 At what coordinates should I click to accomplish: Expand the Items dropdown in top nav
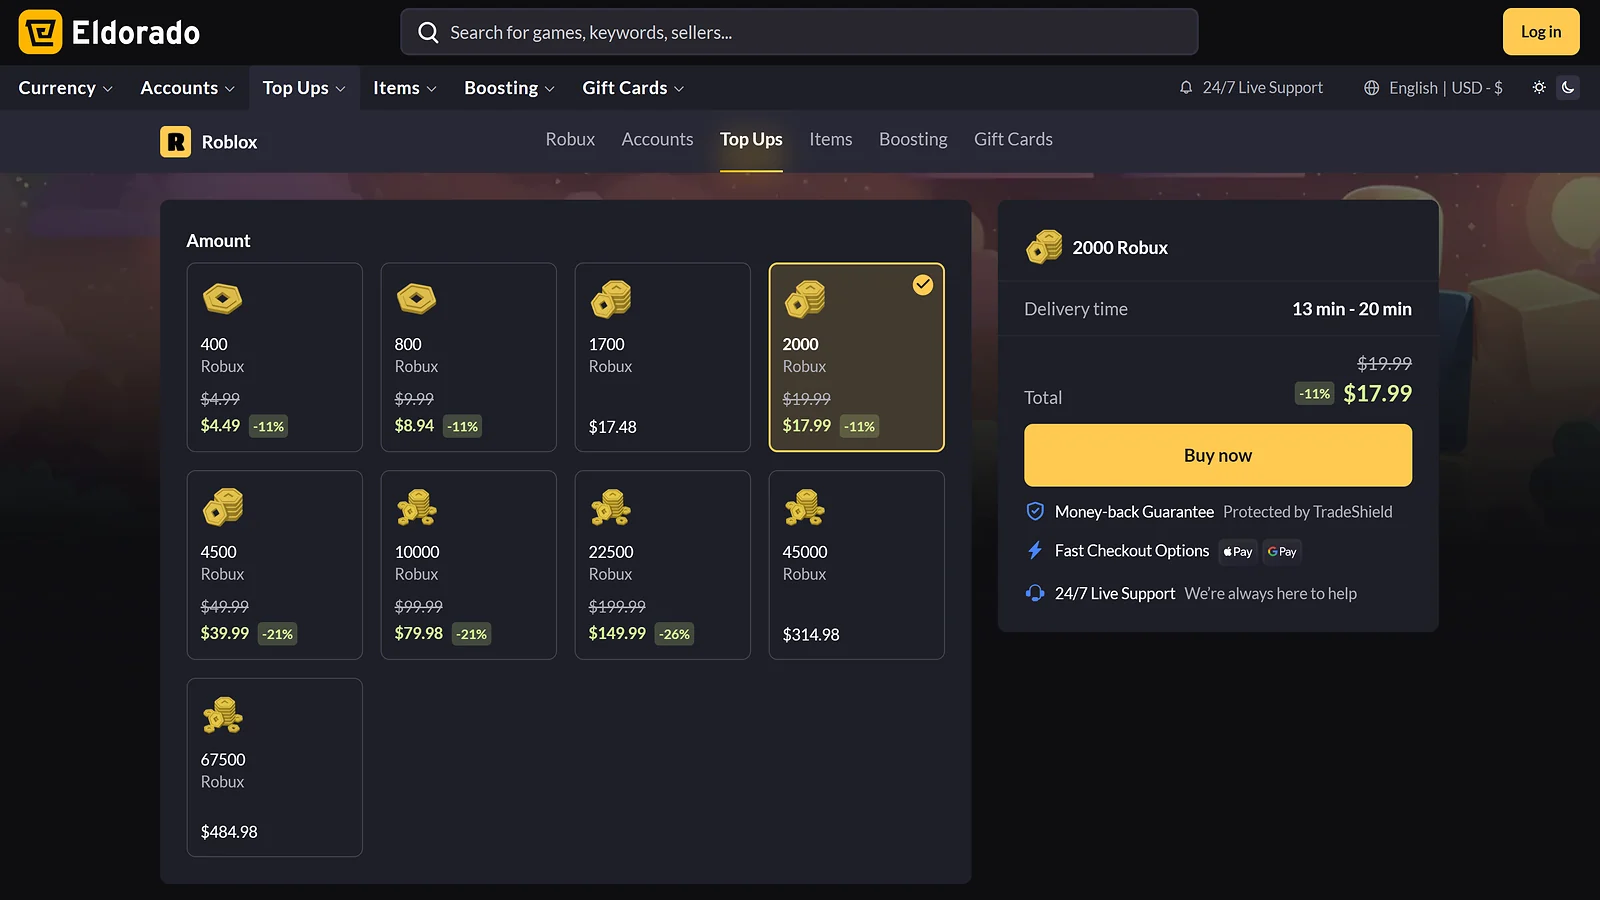coord(404,88)
